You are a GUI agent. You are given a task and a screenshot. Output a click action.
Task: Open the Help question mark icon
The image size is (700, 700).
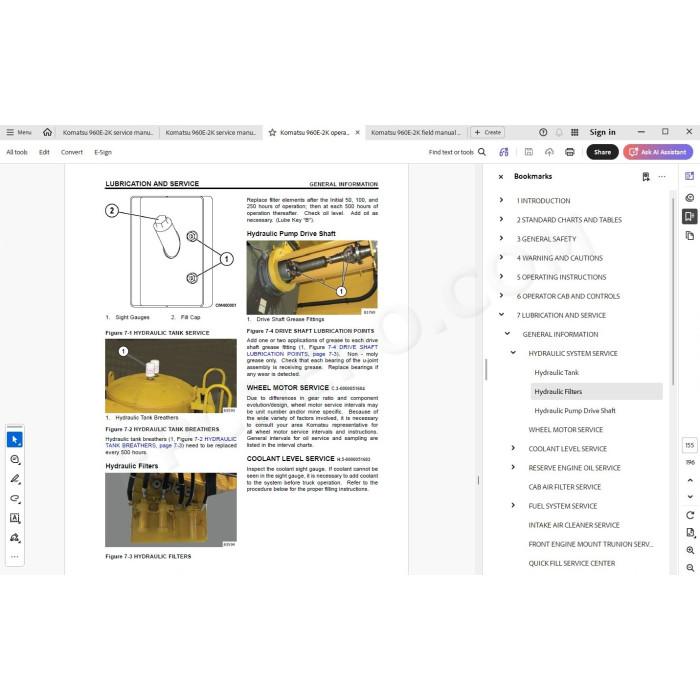click(543, 132)
